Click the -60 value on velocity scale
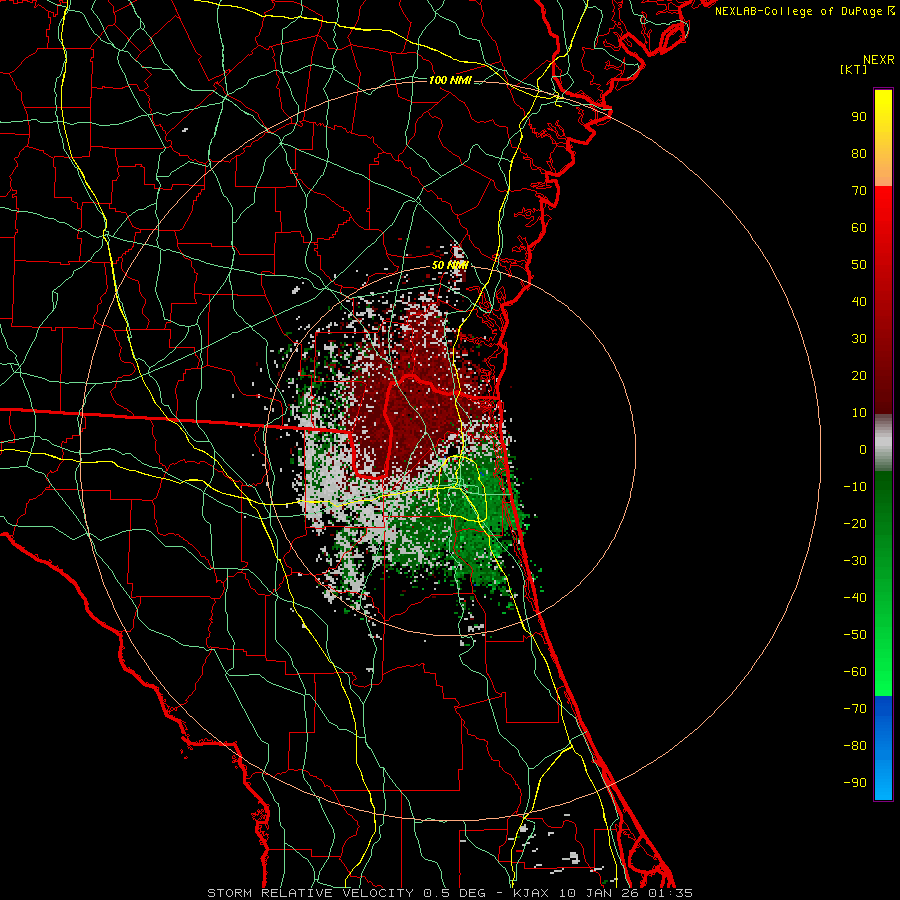Image resolution: width=900 pixels, height=900 pixels. point(855,672)
